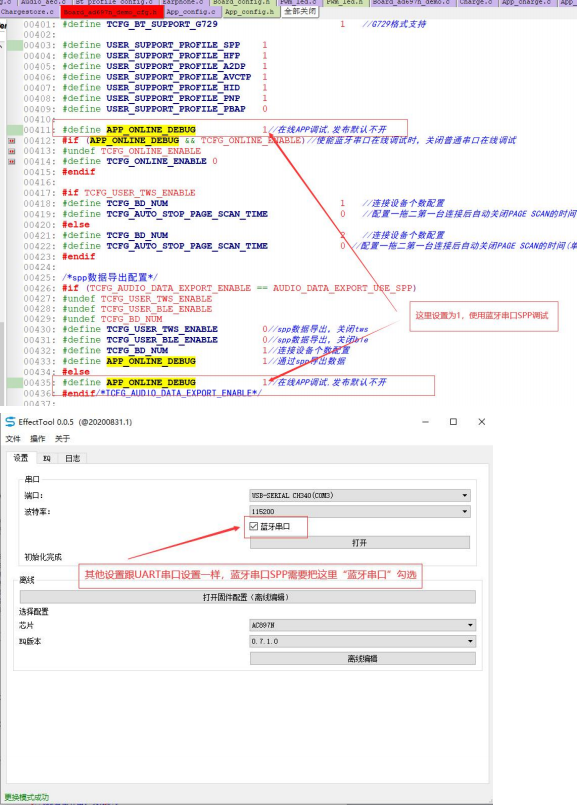
Task: Click TCFG_ONLINE_ENABLE define on line 00414
Action: pos(156,161)
